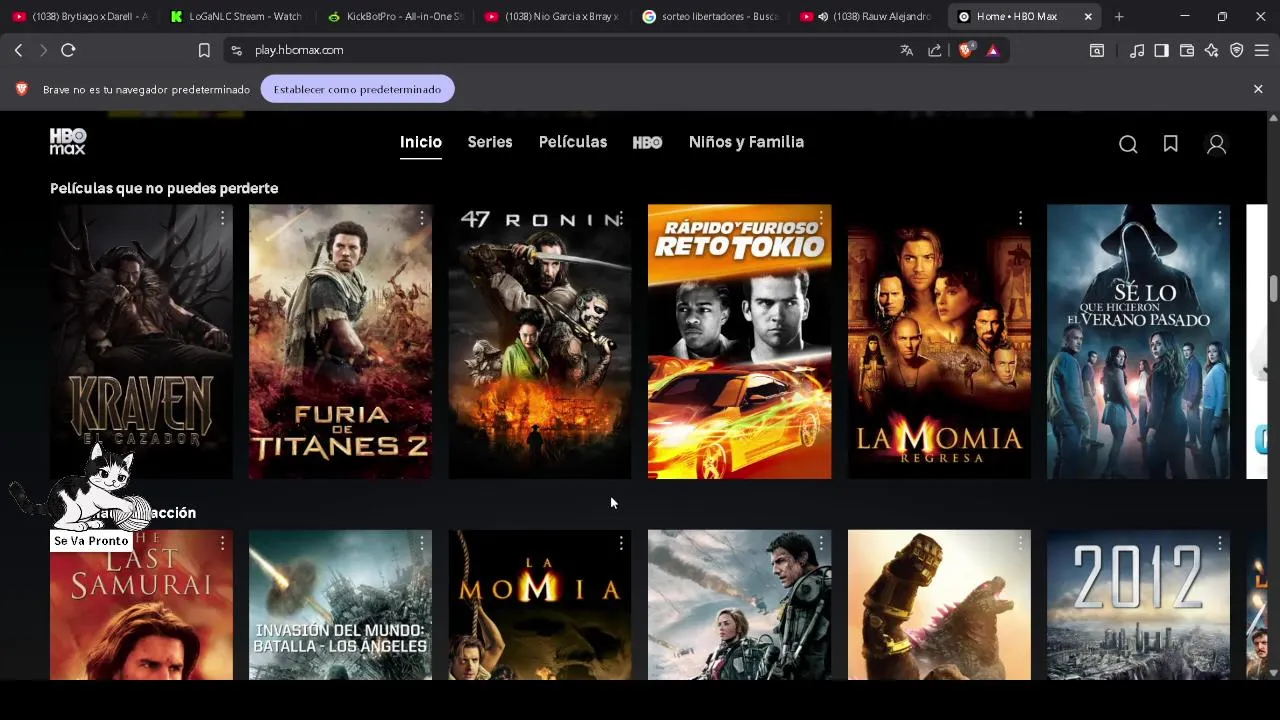Open the bookmark list icon in HBO Max header
This screenshot has height=720, width=1280.
click(x=1171, y=144)
